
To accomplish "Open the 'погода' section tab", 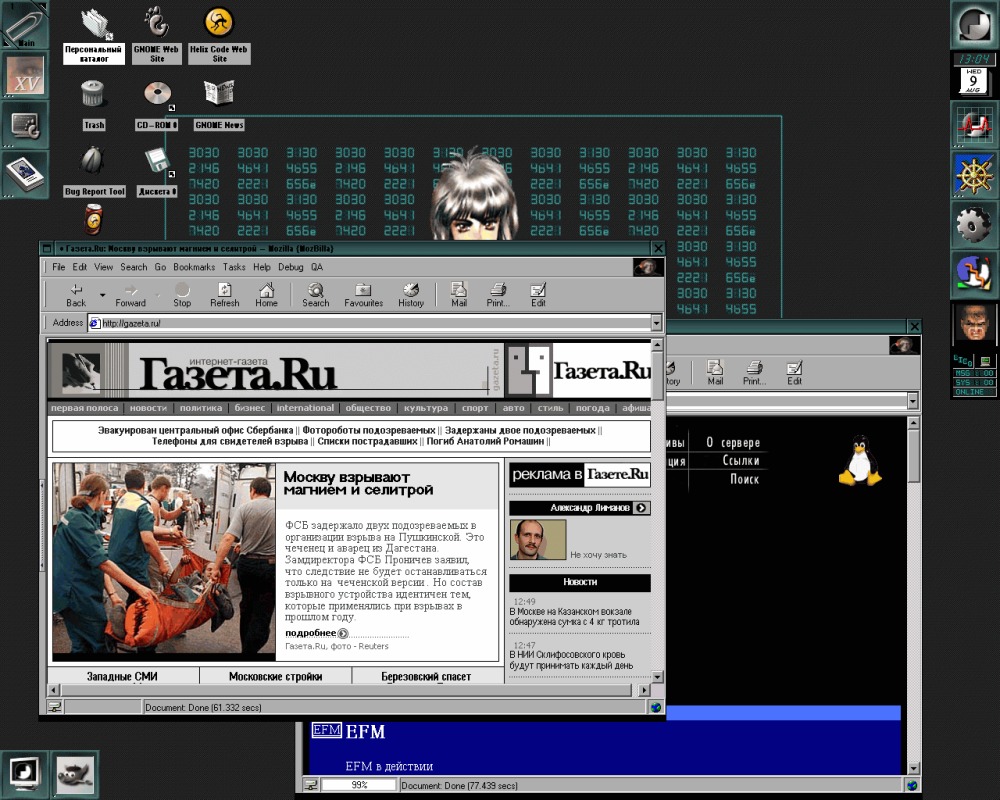I will (592, 408).
